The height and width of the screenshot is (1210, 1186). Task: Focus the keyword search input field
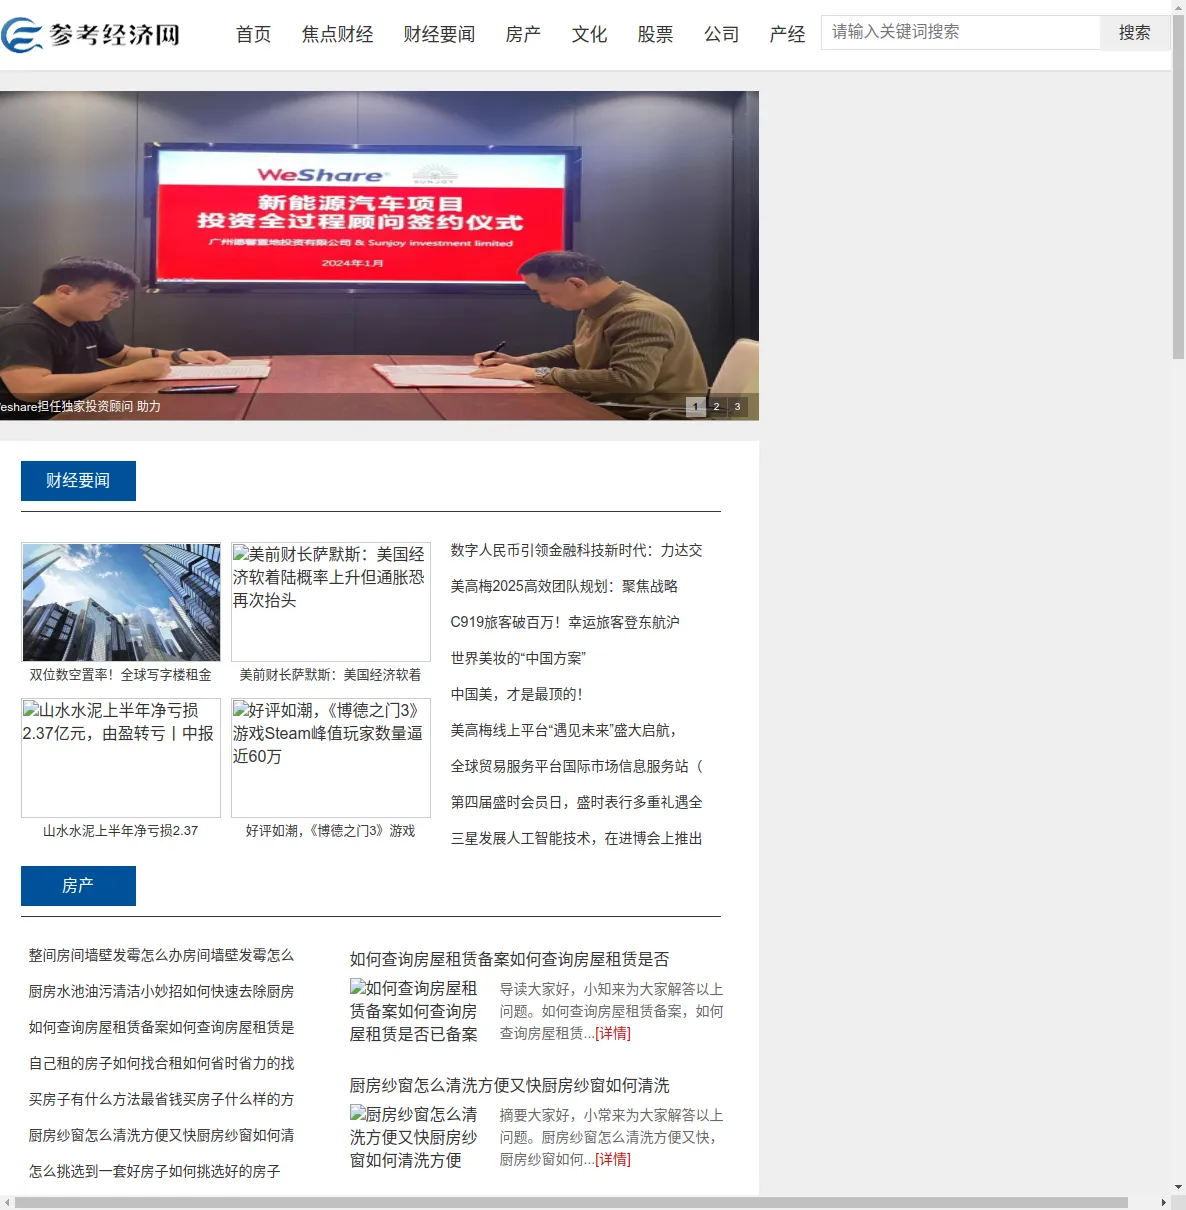point(961,32)
